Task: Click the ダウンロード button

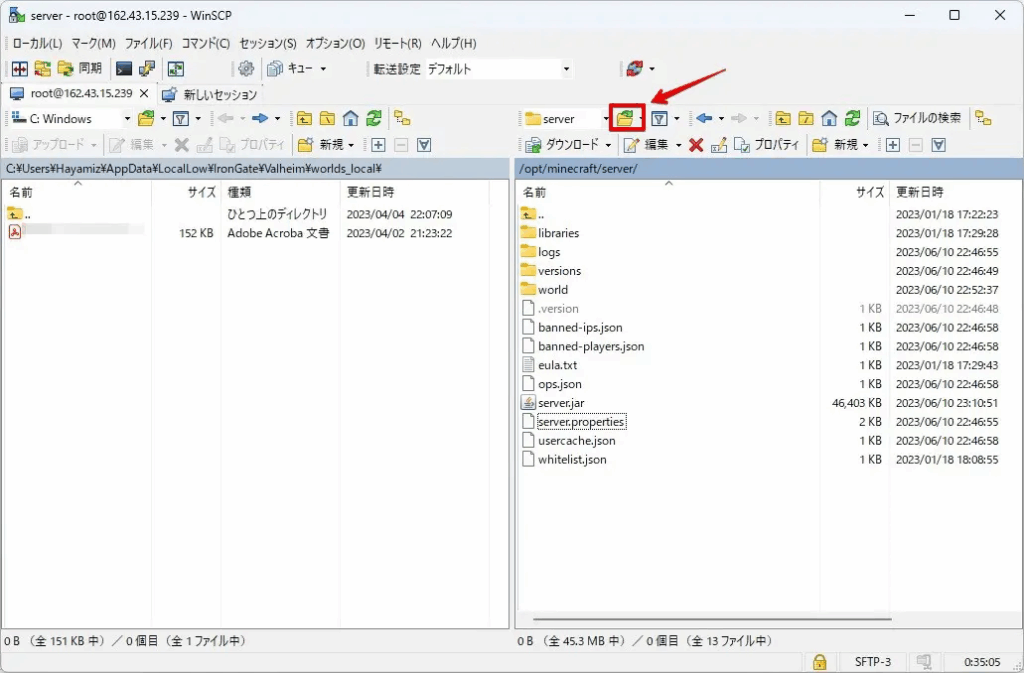Action: tap(565, 145)
